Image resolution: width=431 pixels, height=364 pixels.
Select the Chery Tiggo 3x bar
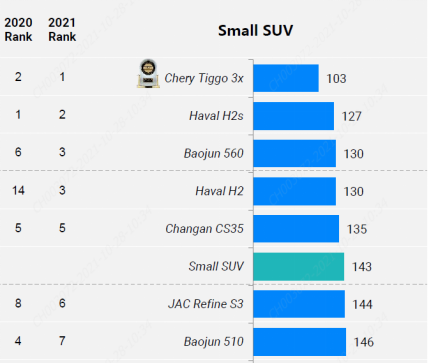point(286,78)
